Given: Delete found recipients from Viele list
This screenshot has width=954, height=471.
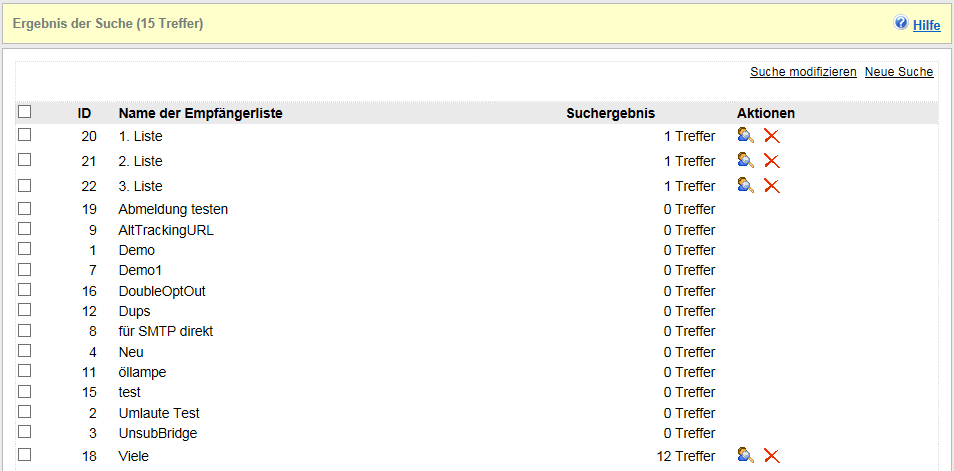Looking at the screenshot, I should tap(771, 455).
